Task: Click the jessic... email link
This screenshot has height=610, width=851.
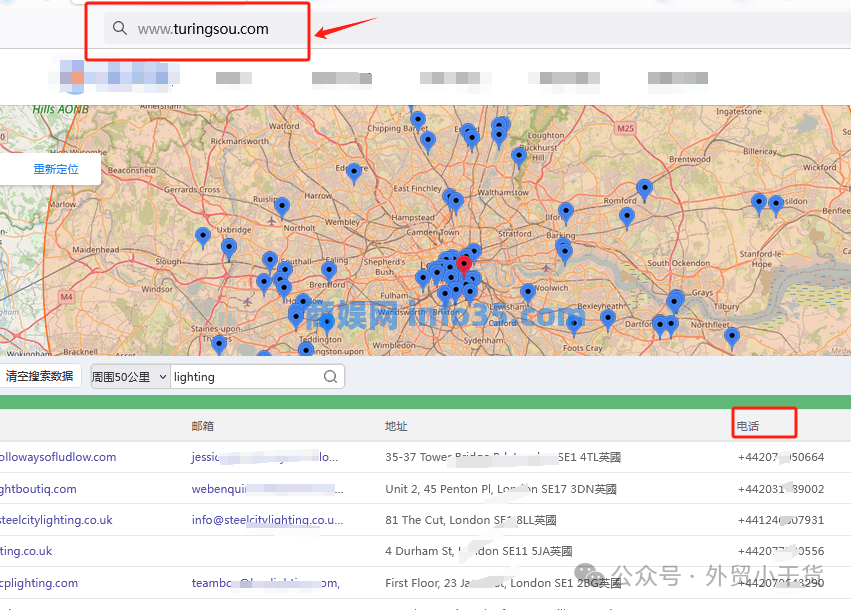Action: click(264, 457)
